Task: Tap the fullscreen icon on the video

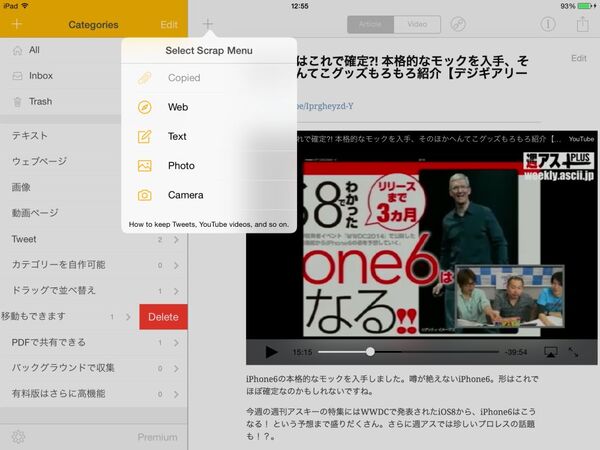Action: 573,352
